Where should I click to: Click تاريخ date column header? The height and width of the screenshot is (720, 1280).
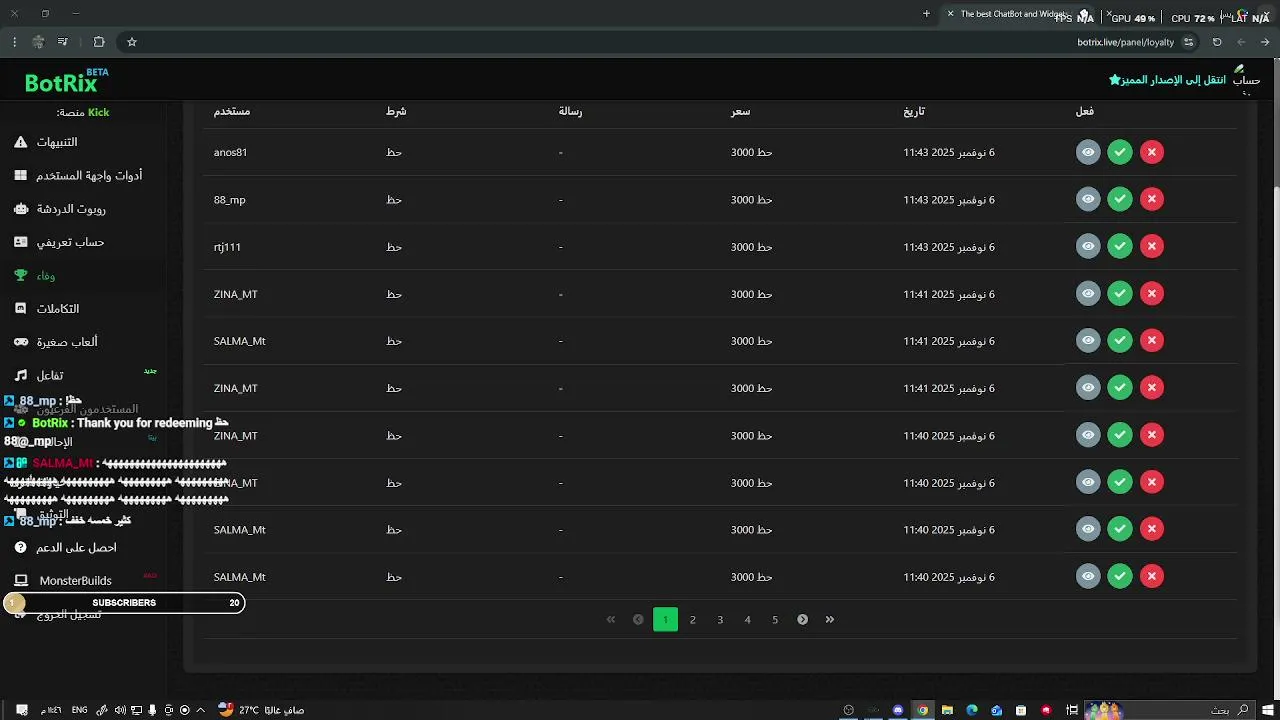(914, 111)
